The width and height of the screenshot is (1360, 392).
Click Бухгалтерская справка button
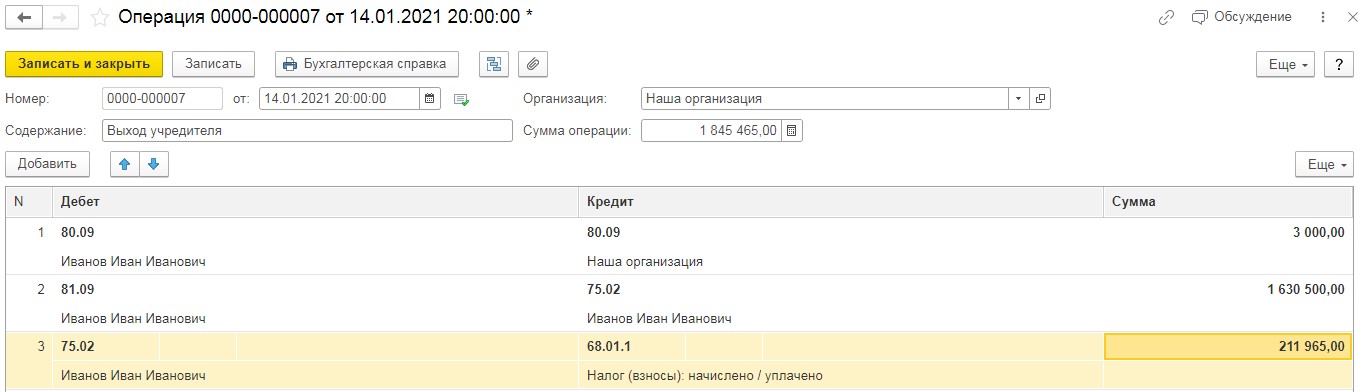[367, 64]
